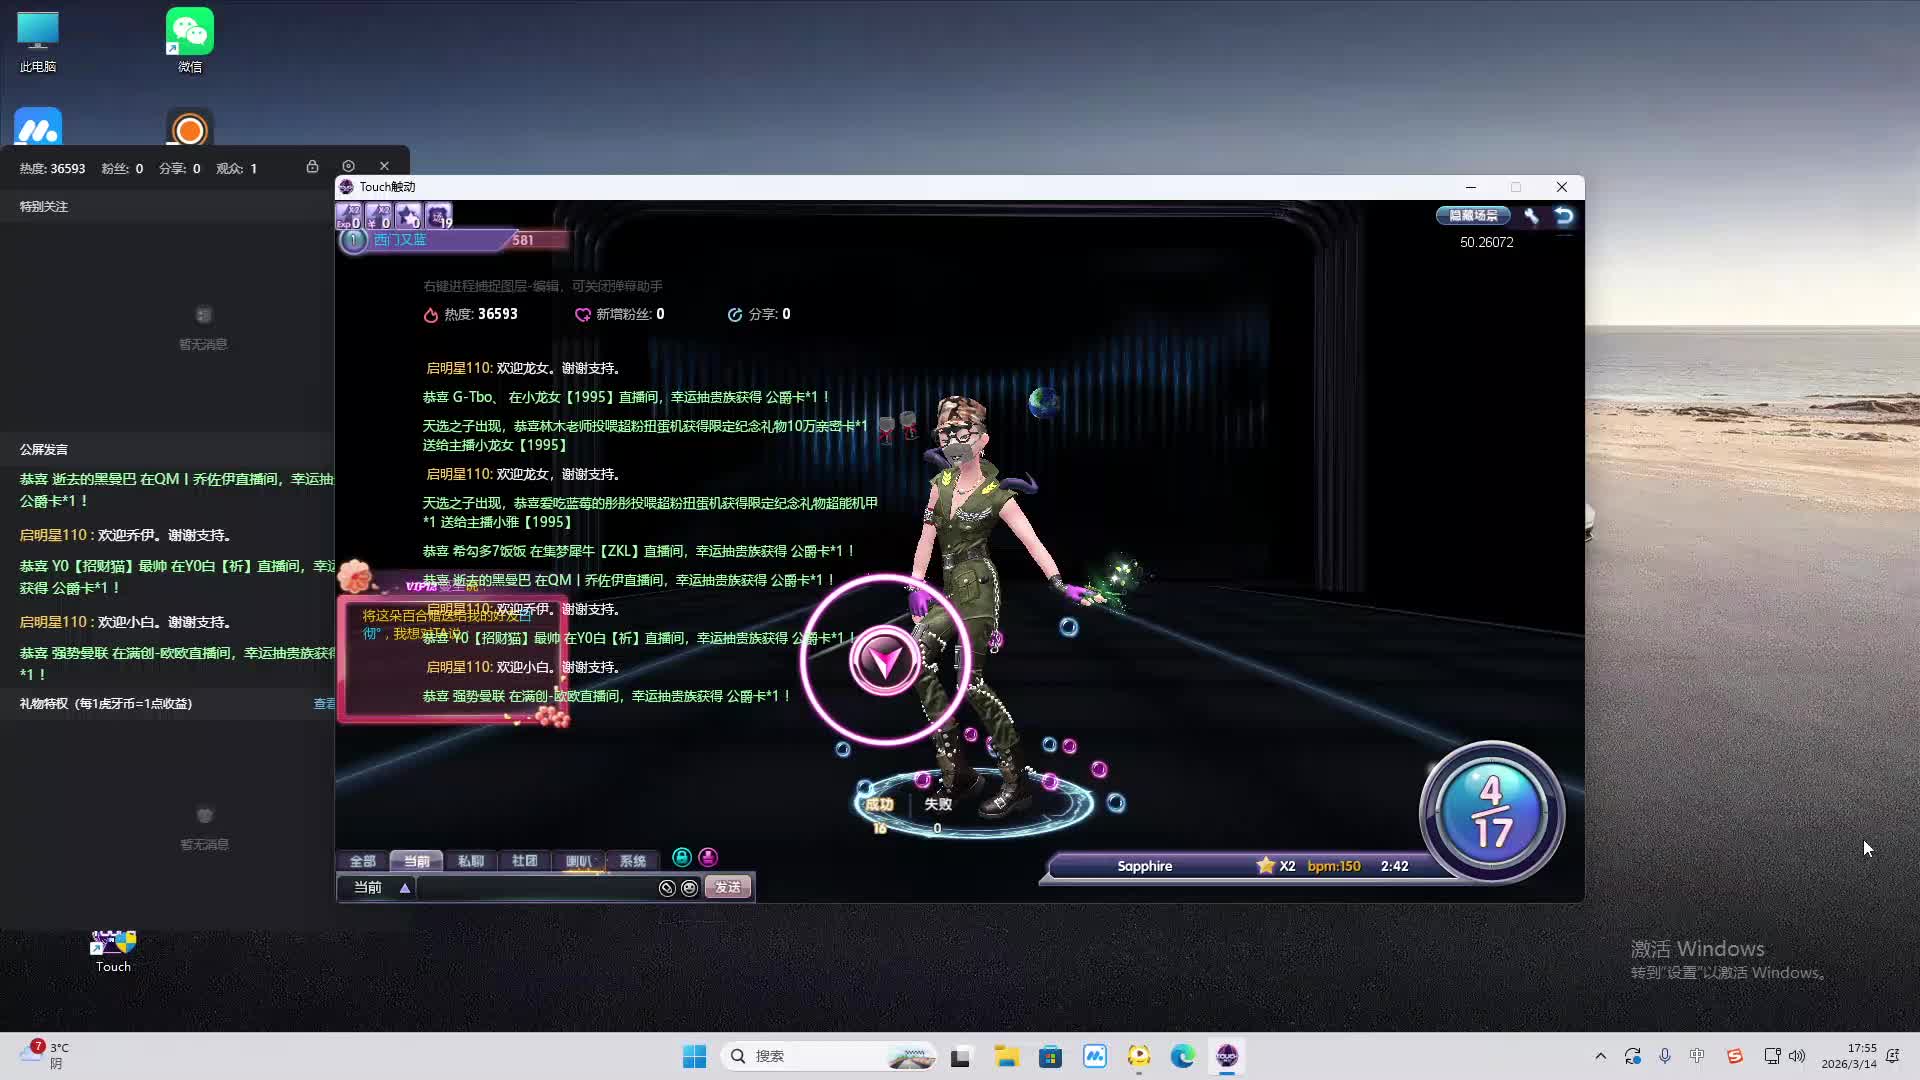Switch to the 私聊 chat tab
This screenshot has height=1080, width=1920.
[x=470, y=861]
